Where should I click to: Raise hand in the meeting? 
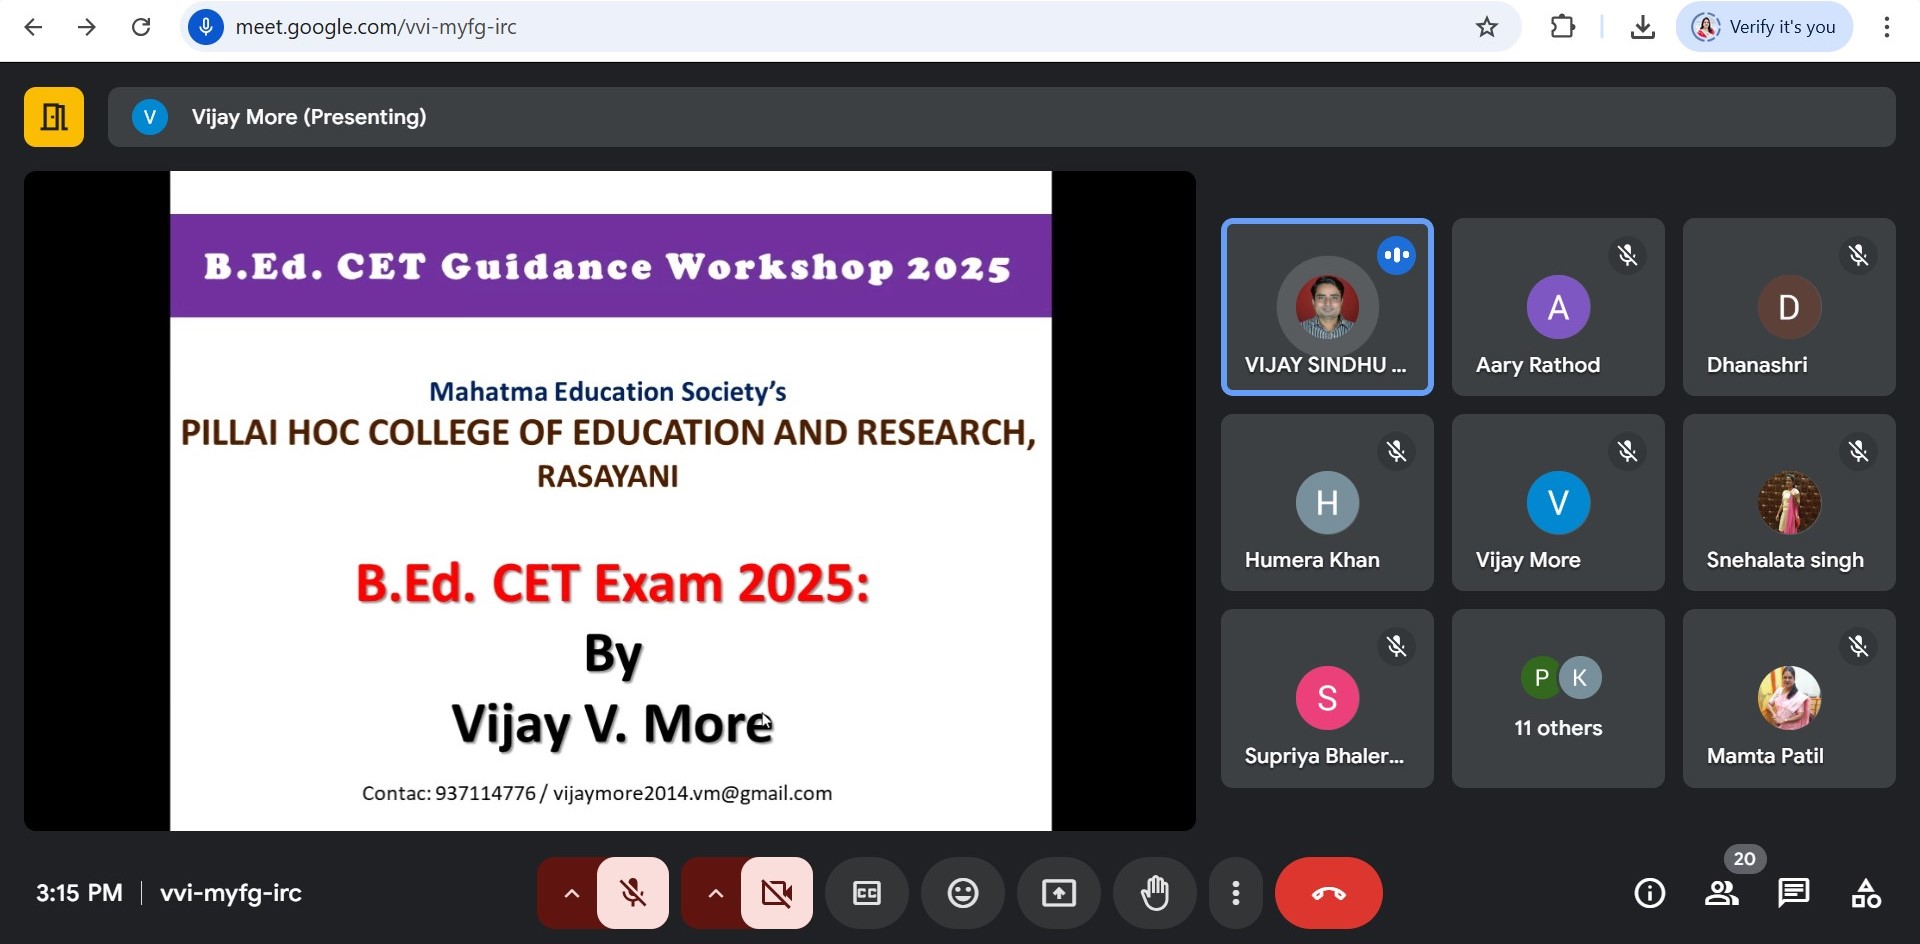[1155, 893]
